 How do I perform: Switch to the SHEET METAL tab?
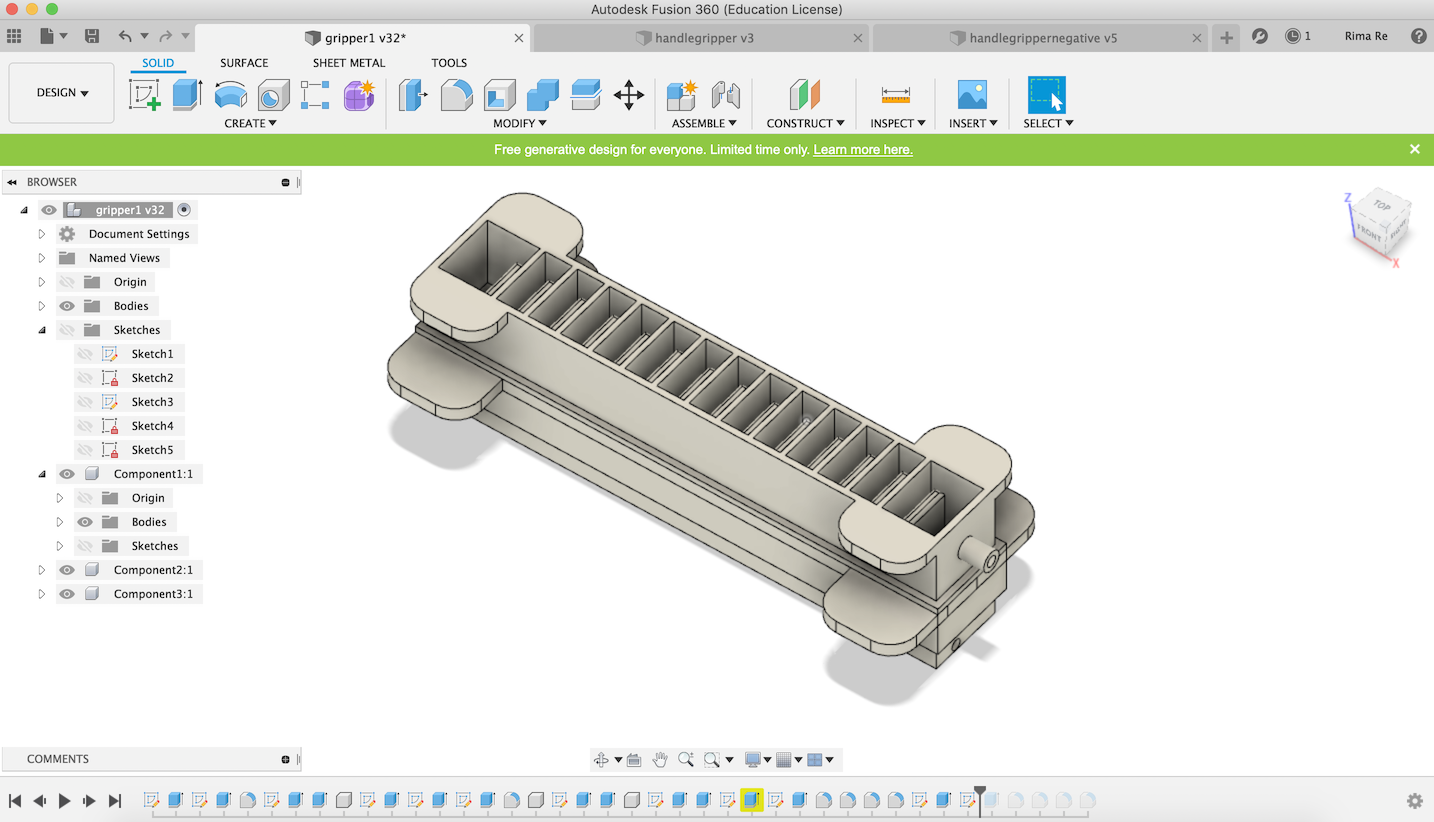click(x=348, y=63)
